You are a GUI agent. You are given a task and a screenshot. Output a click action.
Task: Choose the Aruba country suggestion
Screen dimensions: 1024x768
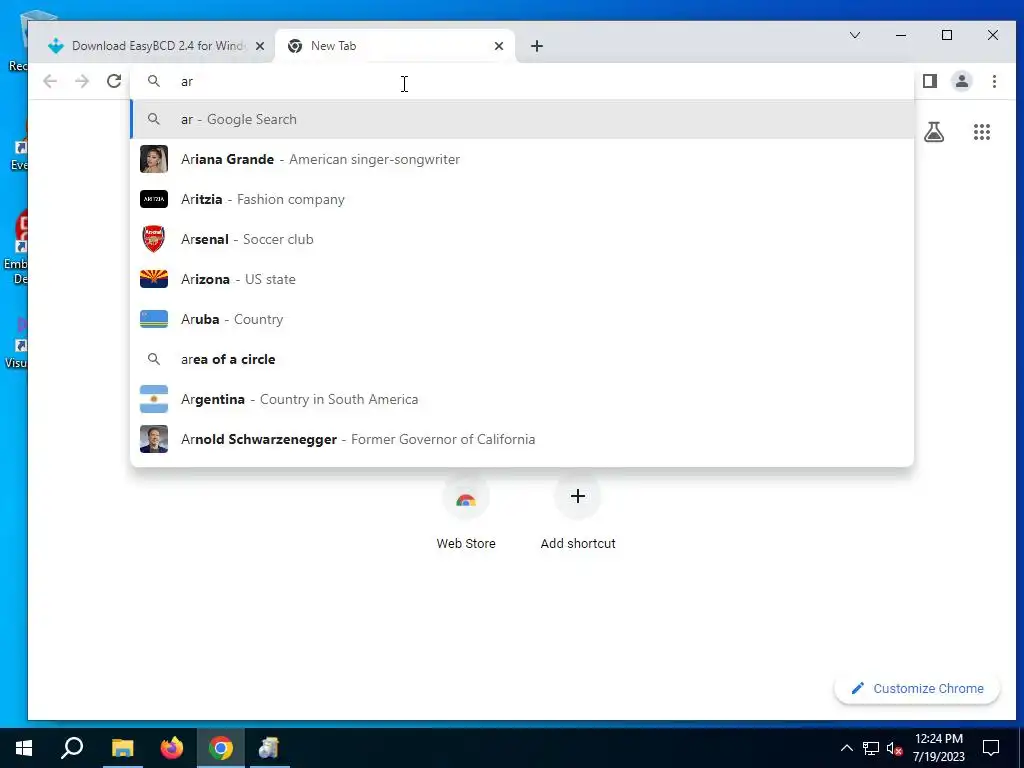click(x=522, y=319)
